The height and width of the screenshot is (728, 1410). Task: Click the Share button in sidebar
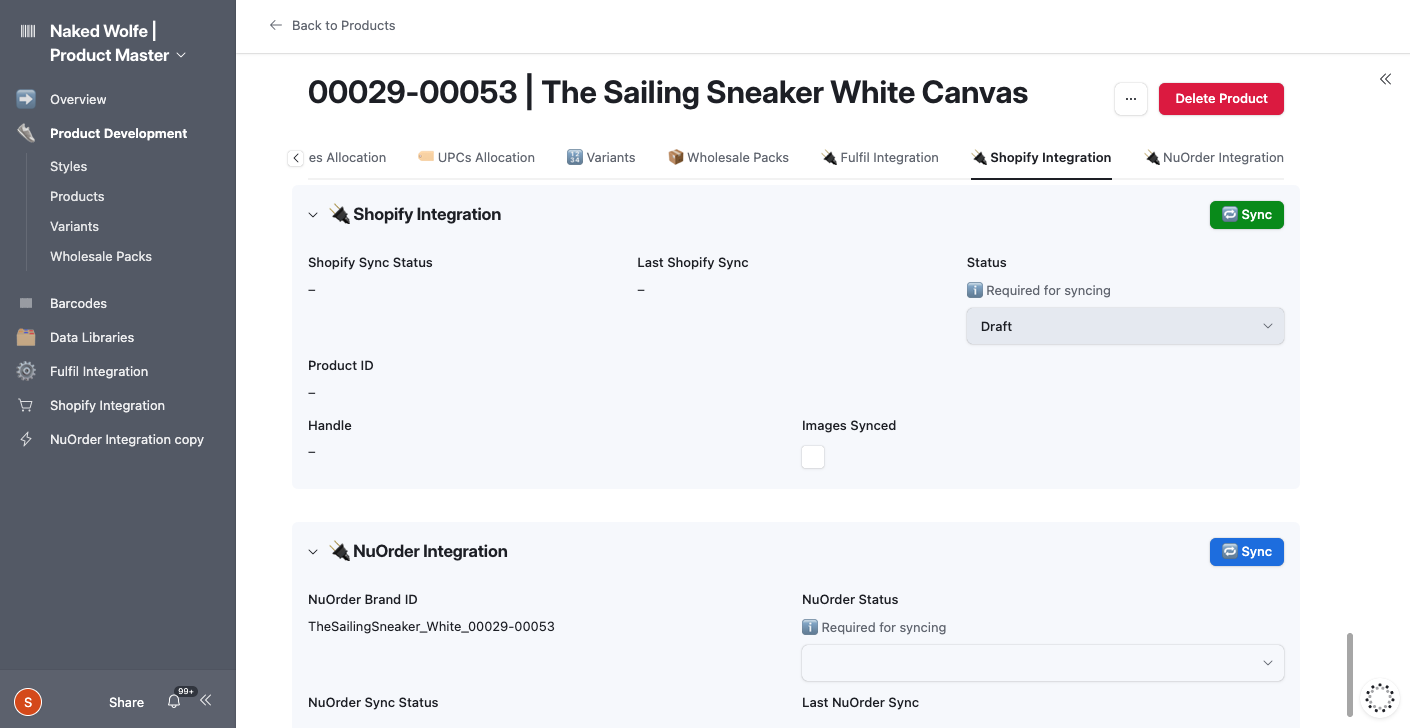[126, 702]
